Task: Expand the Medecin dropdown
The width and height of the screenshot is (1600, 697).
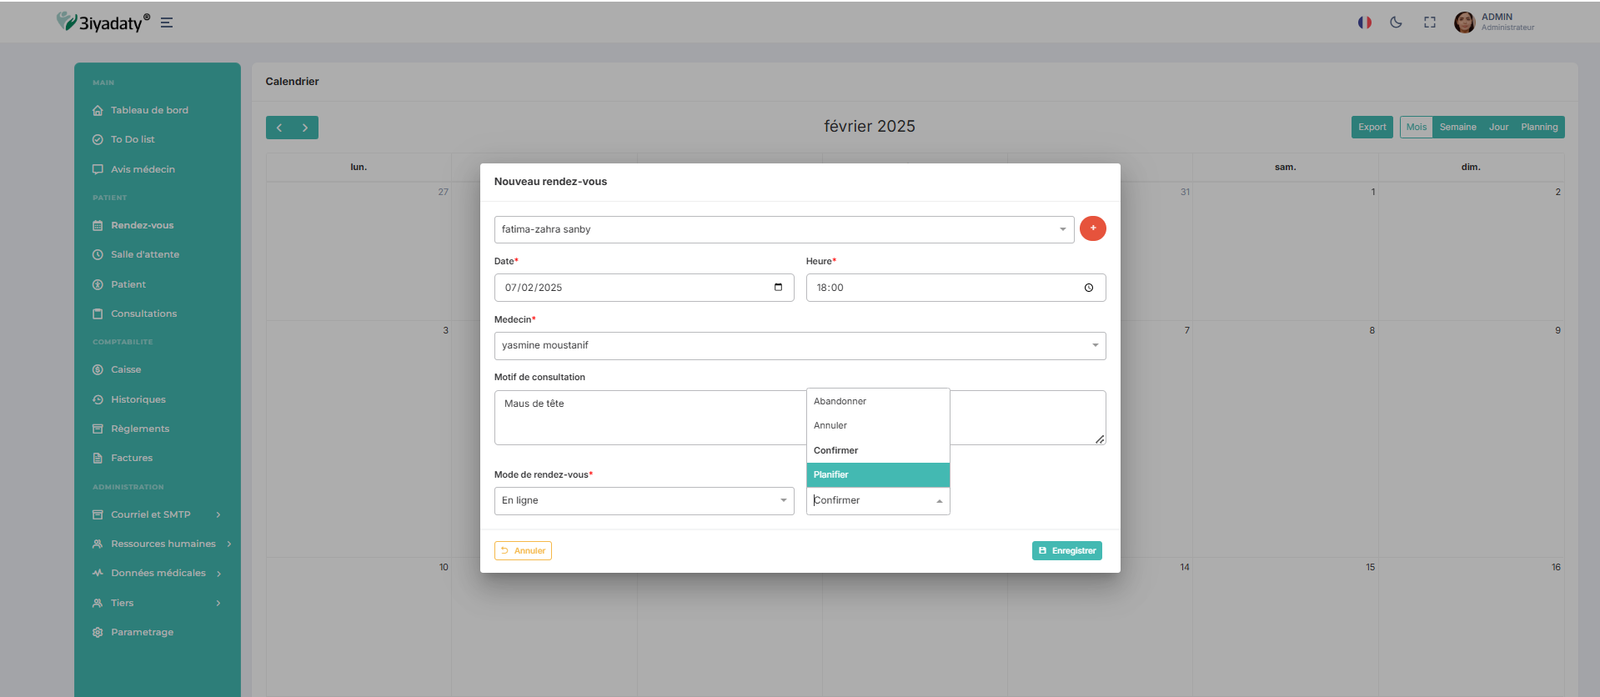Action: coord(799,346)
